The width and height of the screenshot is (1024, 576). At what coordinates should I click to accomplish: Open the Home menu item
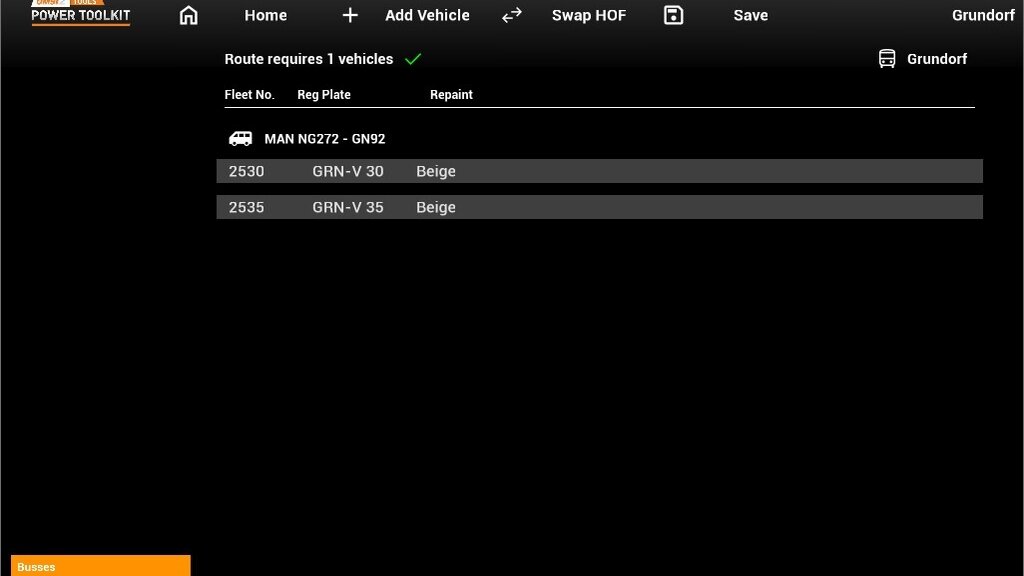tap(265, 15)
